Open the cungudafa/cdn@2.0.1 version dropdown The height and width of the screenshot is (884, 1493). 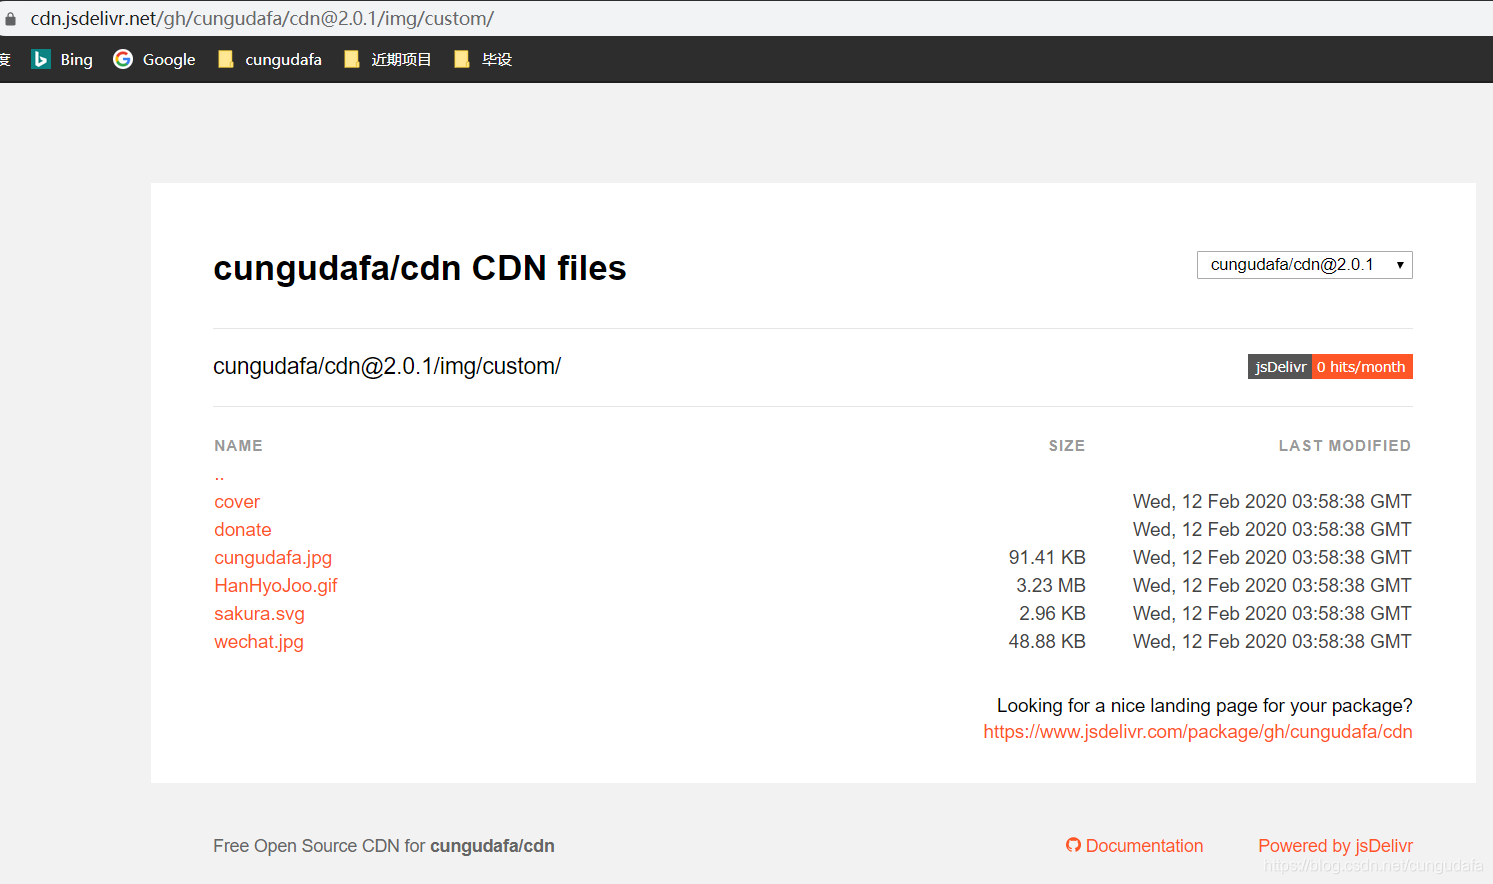[x=1304, y=265]
